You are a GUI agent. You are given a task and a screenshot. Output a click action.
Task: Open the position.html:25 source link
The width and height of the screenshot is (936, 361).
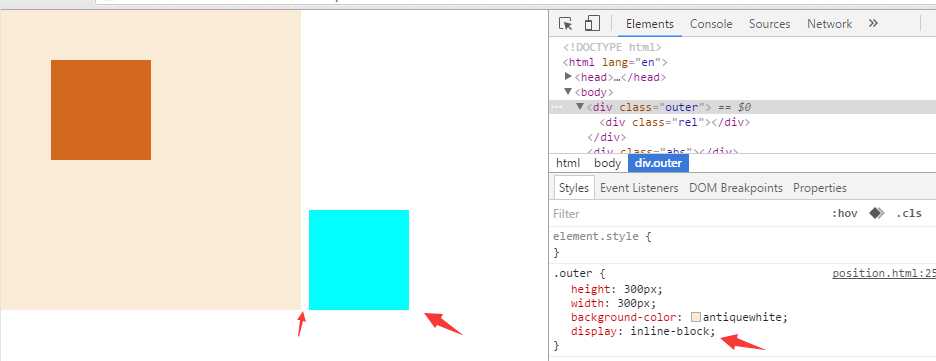pos(883,273)
